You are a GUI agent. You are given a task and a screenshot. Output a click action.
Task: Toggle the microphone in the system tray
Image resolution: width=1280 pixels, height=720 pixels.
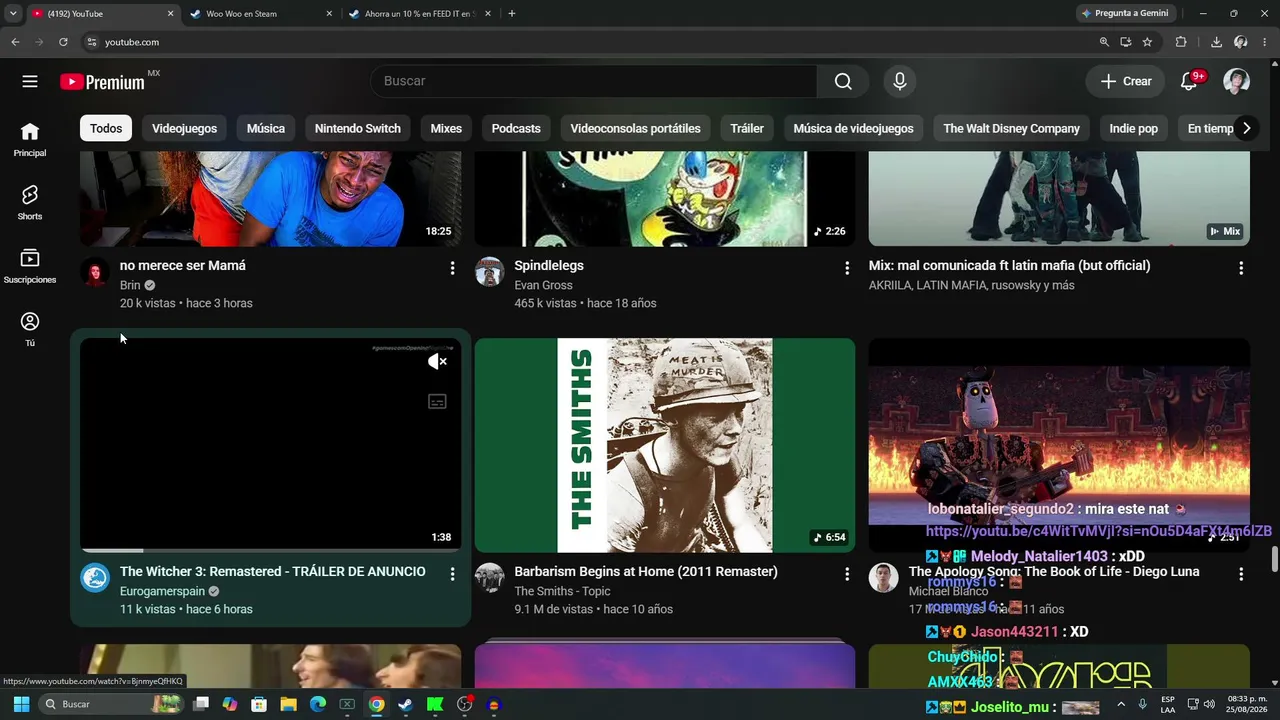pos(1142,704)
